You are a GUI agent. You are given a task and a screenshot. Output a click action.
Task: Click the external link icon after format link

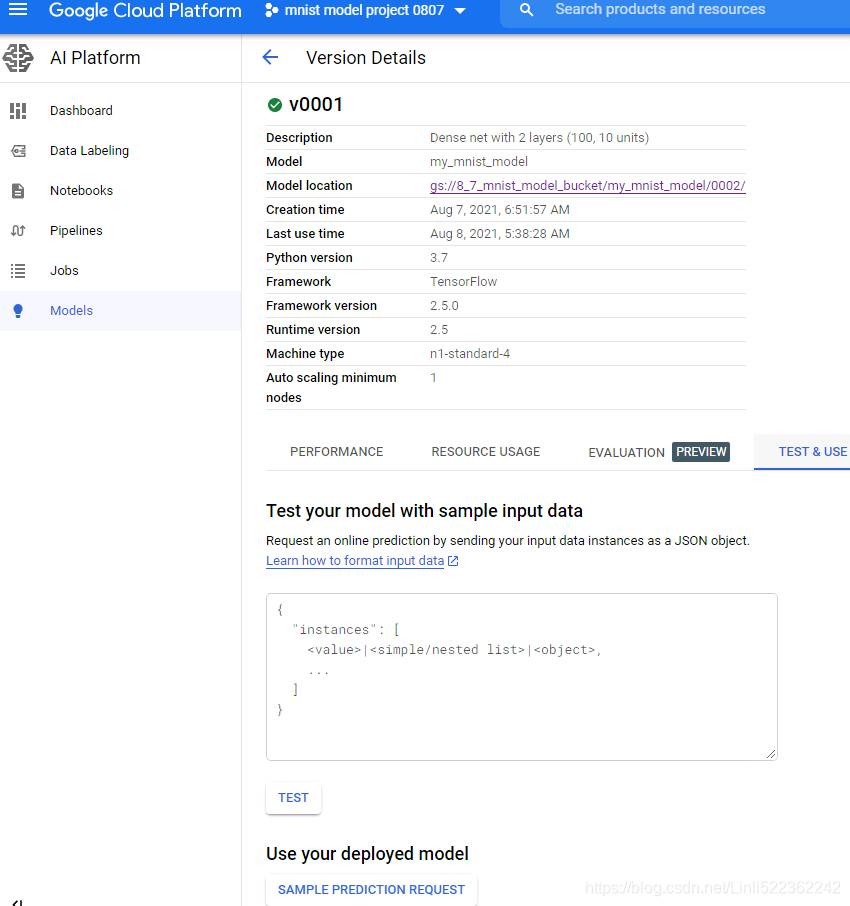(x=453, y=560)
